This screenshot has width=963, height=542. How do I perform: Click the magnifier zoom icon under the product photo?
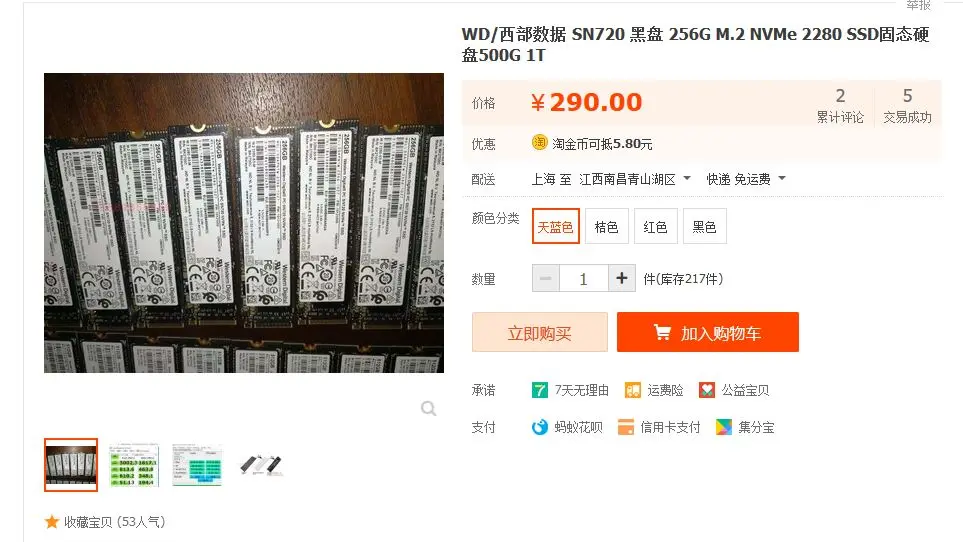click(429, 408)
